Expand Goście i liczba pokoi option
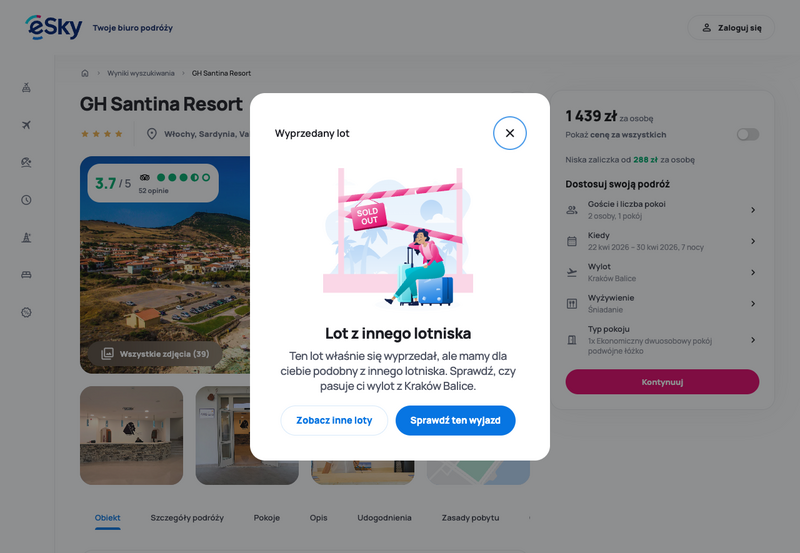Screen dimensions: 800x553 tap(662, 210)
